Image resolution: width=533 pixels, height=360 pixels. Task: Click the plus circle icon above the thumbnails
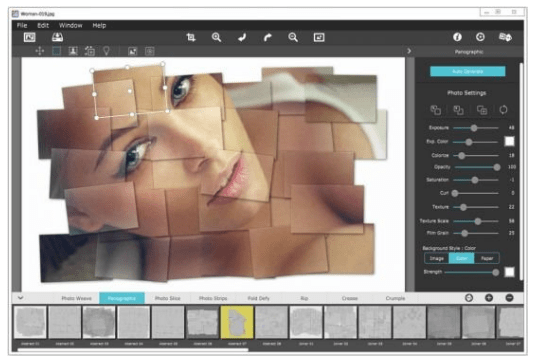point(489,298)
